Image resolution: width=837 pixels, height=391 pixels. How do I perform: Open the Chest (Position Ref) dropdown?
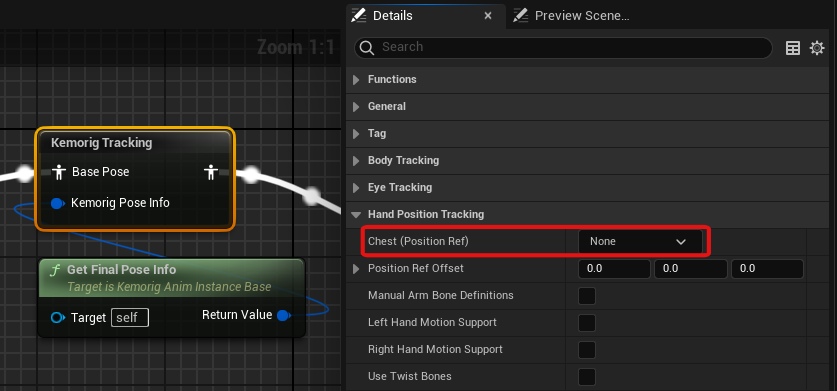640,241
